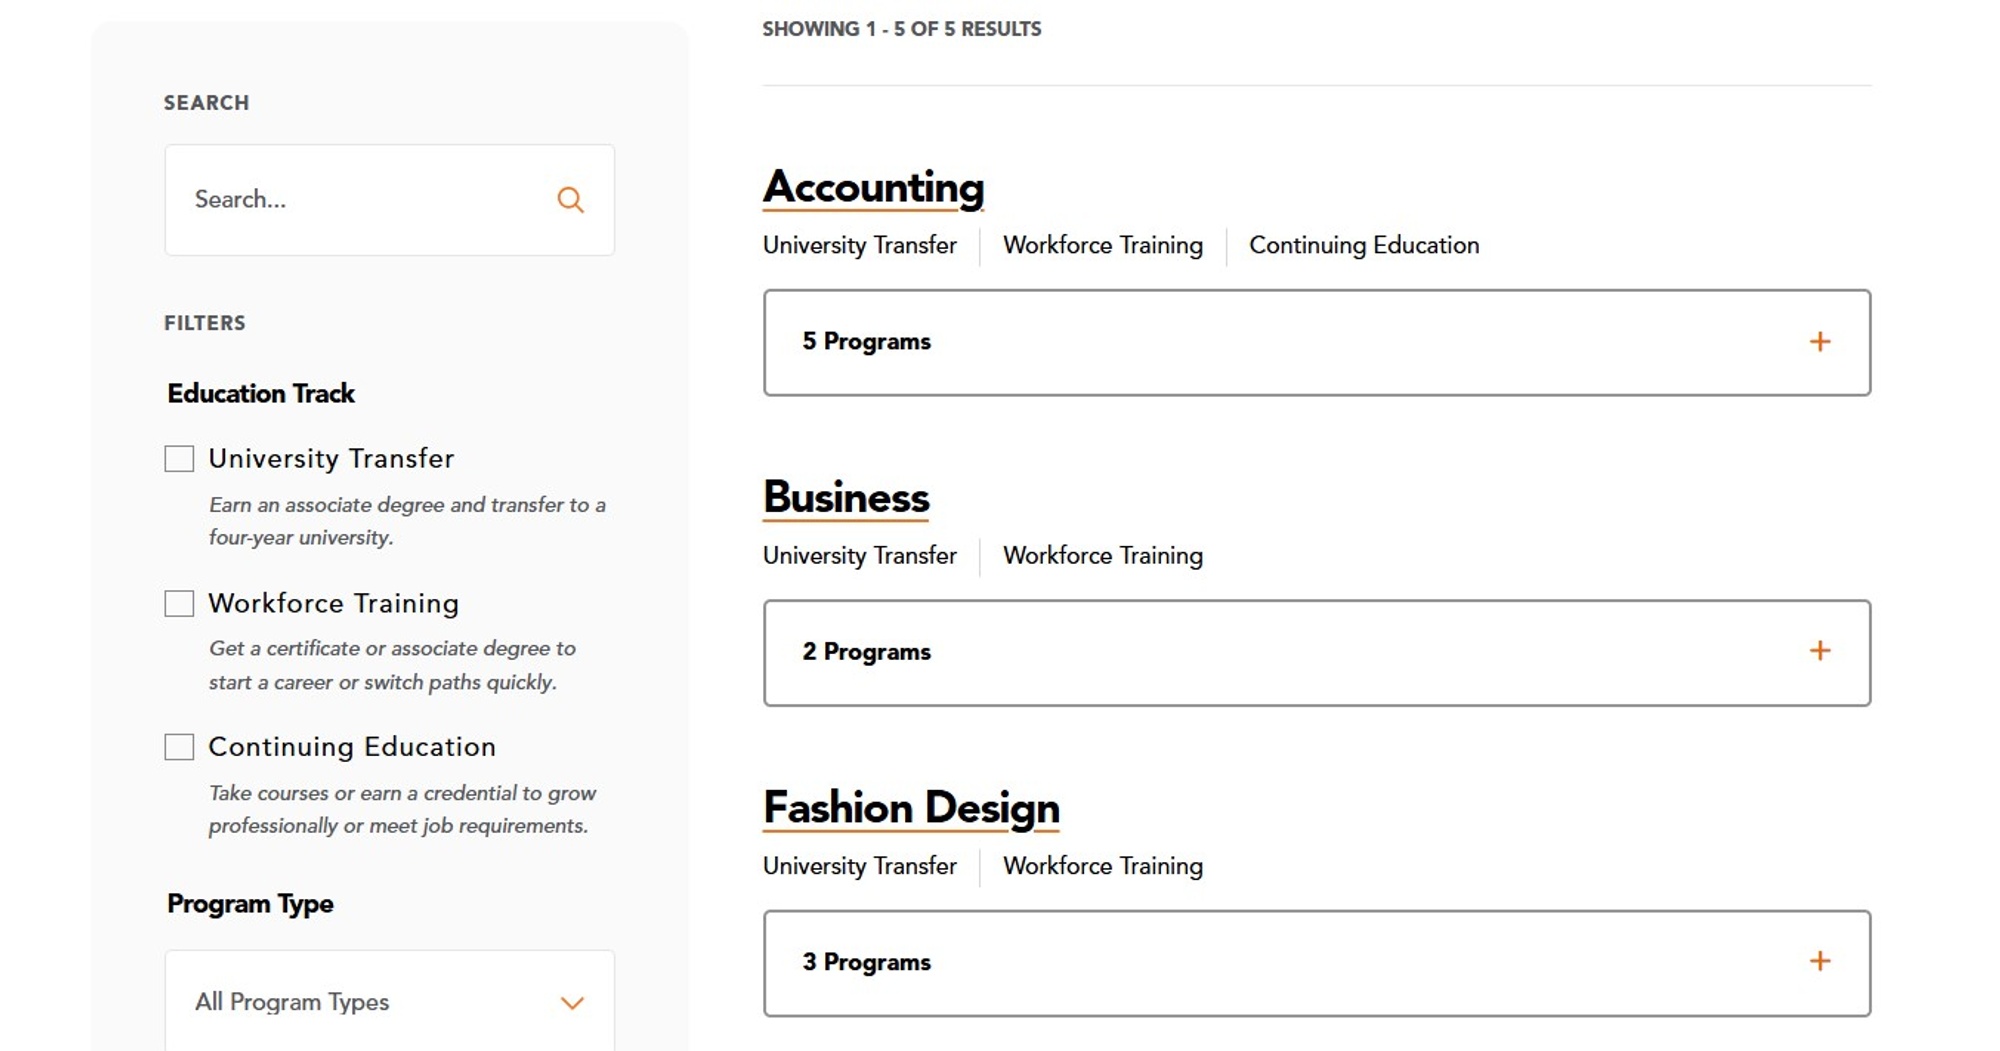Click University Transfer tag under Accounting

859,245
